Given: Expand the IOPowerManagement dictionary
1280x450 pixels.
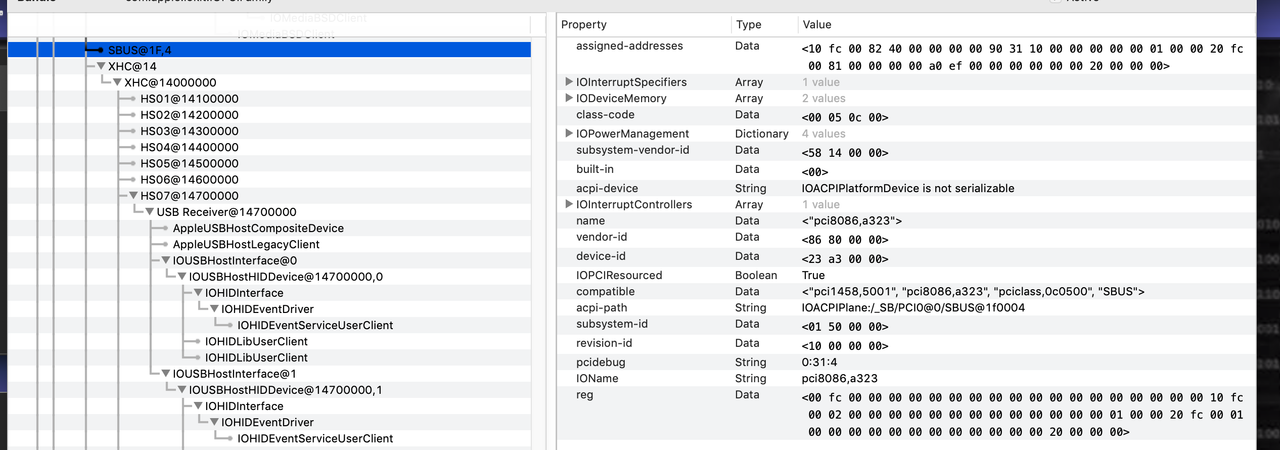Looking at the screenshot, I should tap(569, 134).
